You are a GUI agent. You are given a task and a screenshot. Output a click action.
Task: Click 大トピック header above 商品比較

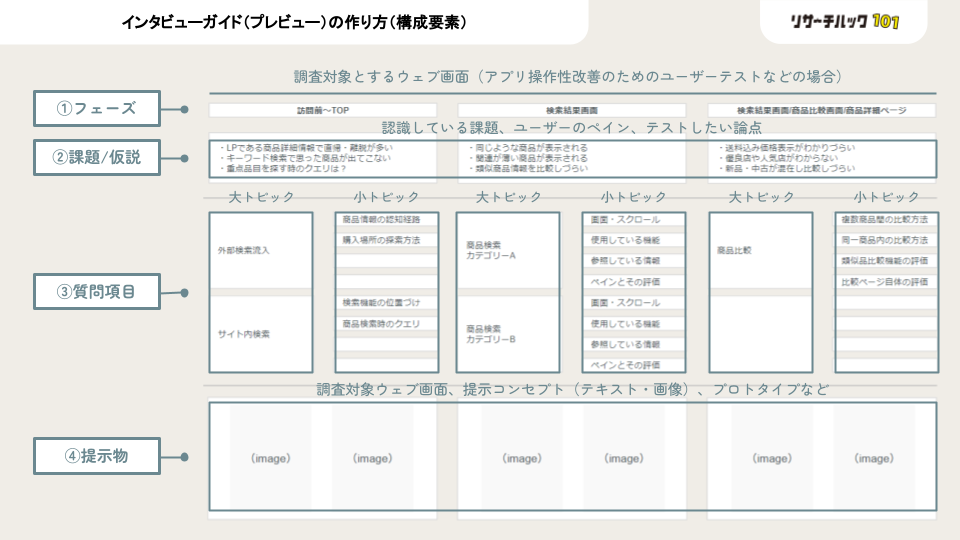click(x=762, y=197)
